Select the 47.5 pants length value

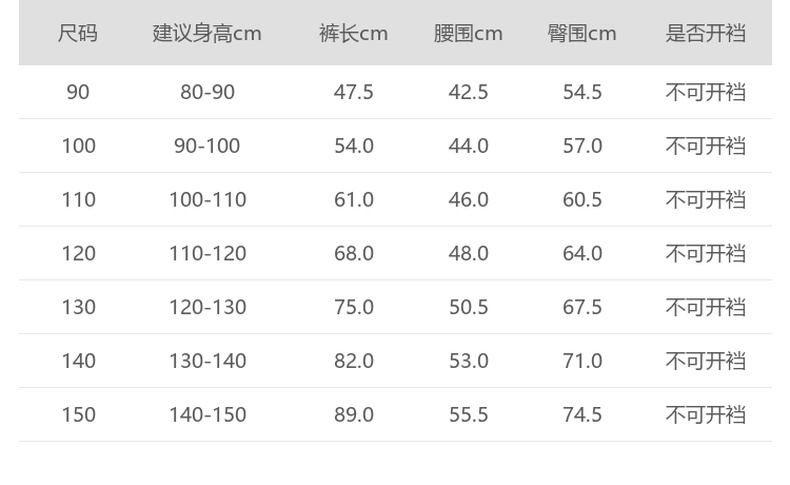pyautogui.click(x=353, y=92)
